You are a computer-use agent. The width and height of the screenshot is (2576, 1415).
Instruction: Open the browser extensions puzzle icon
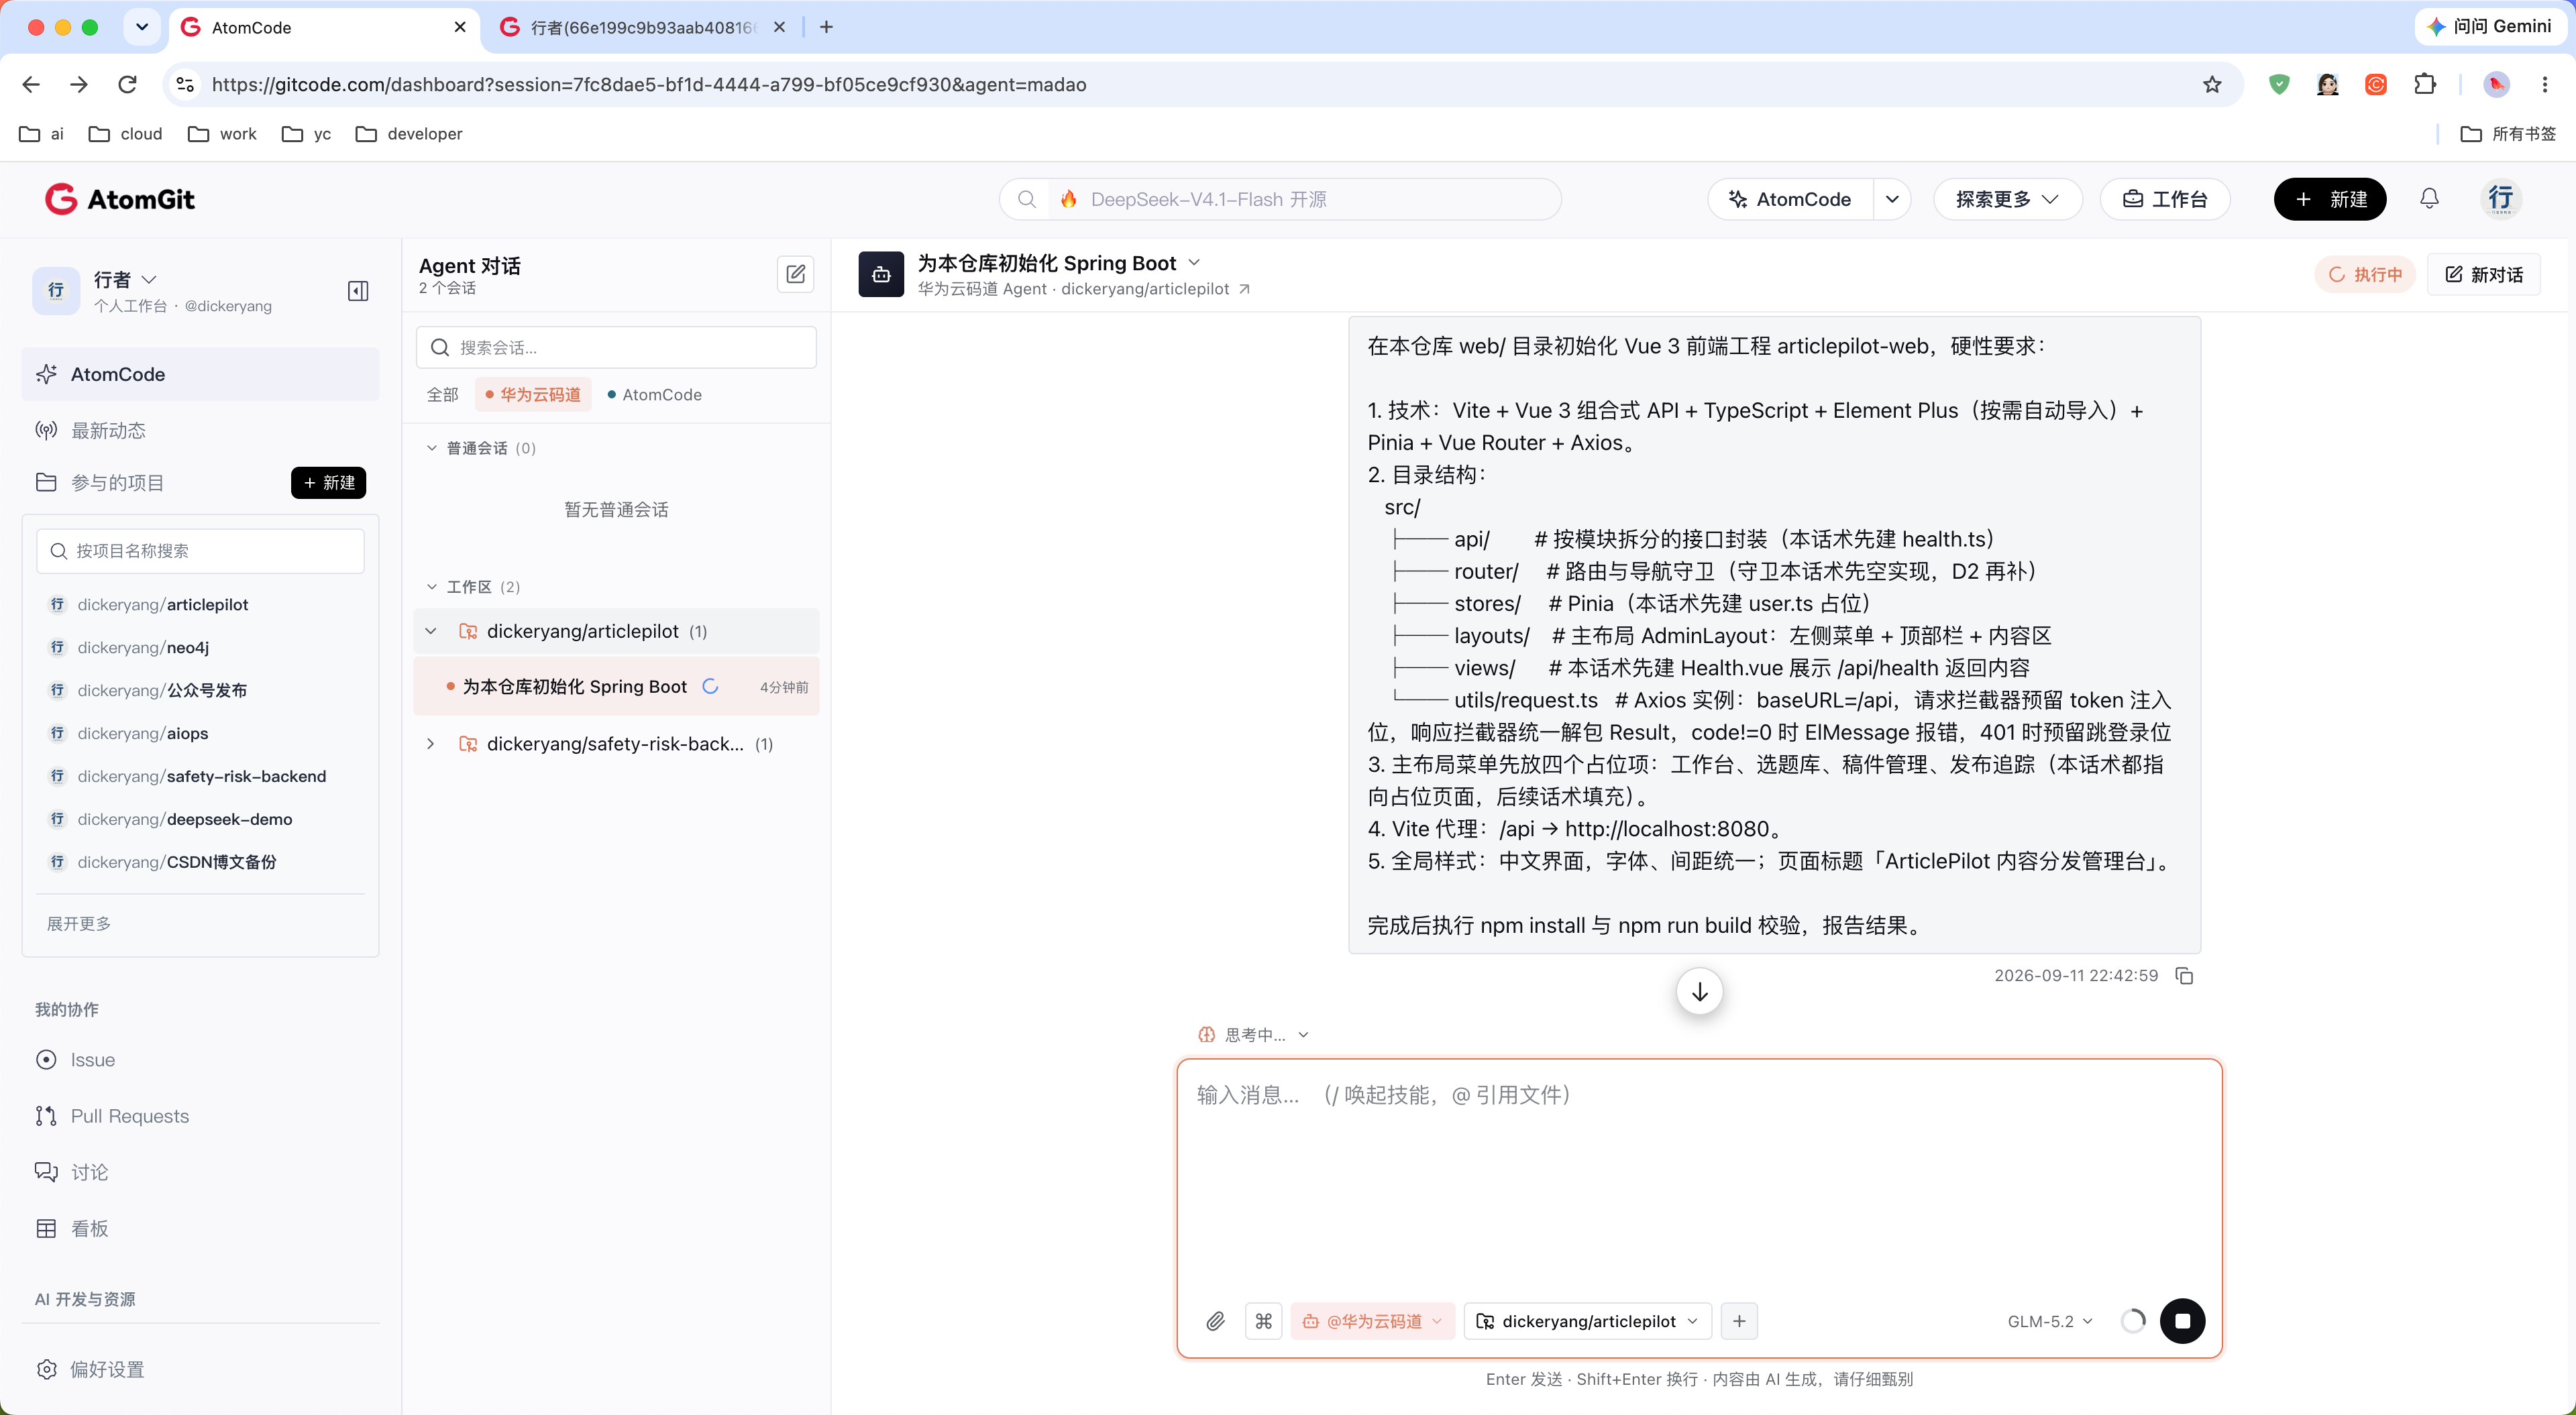[x=2425, y=85]
